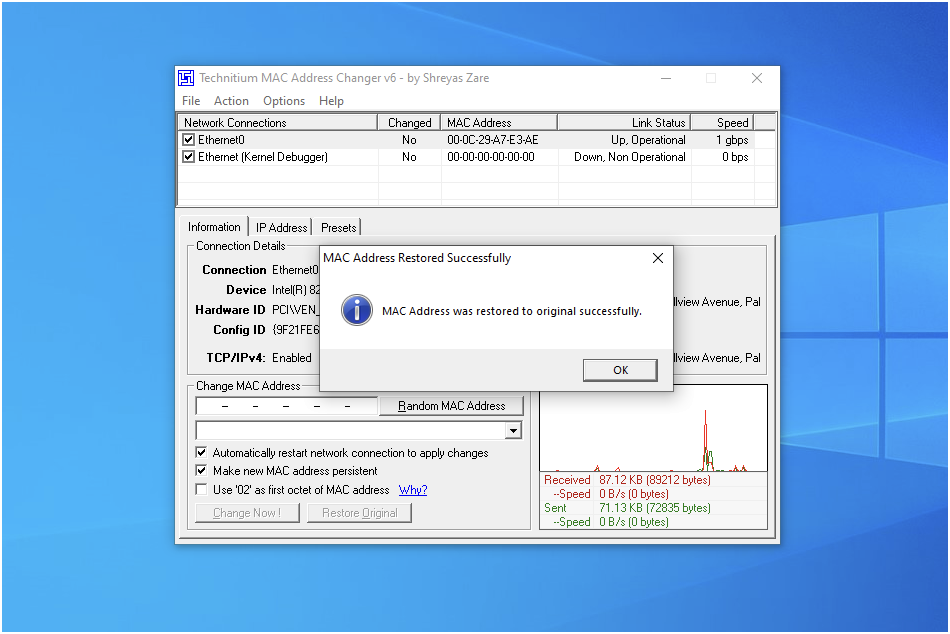
Task: Sort by Changed column header
Action: tap(409, 122)
